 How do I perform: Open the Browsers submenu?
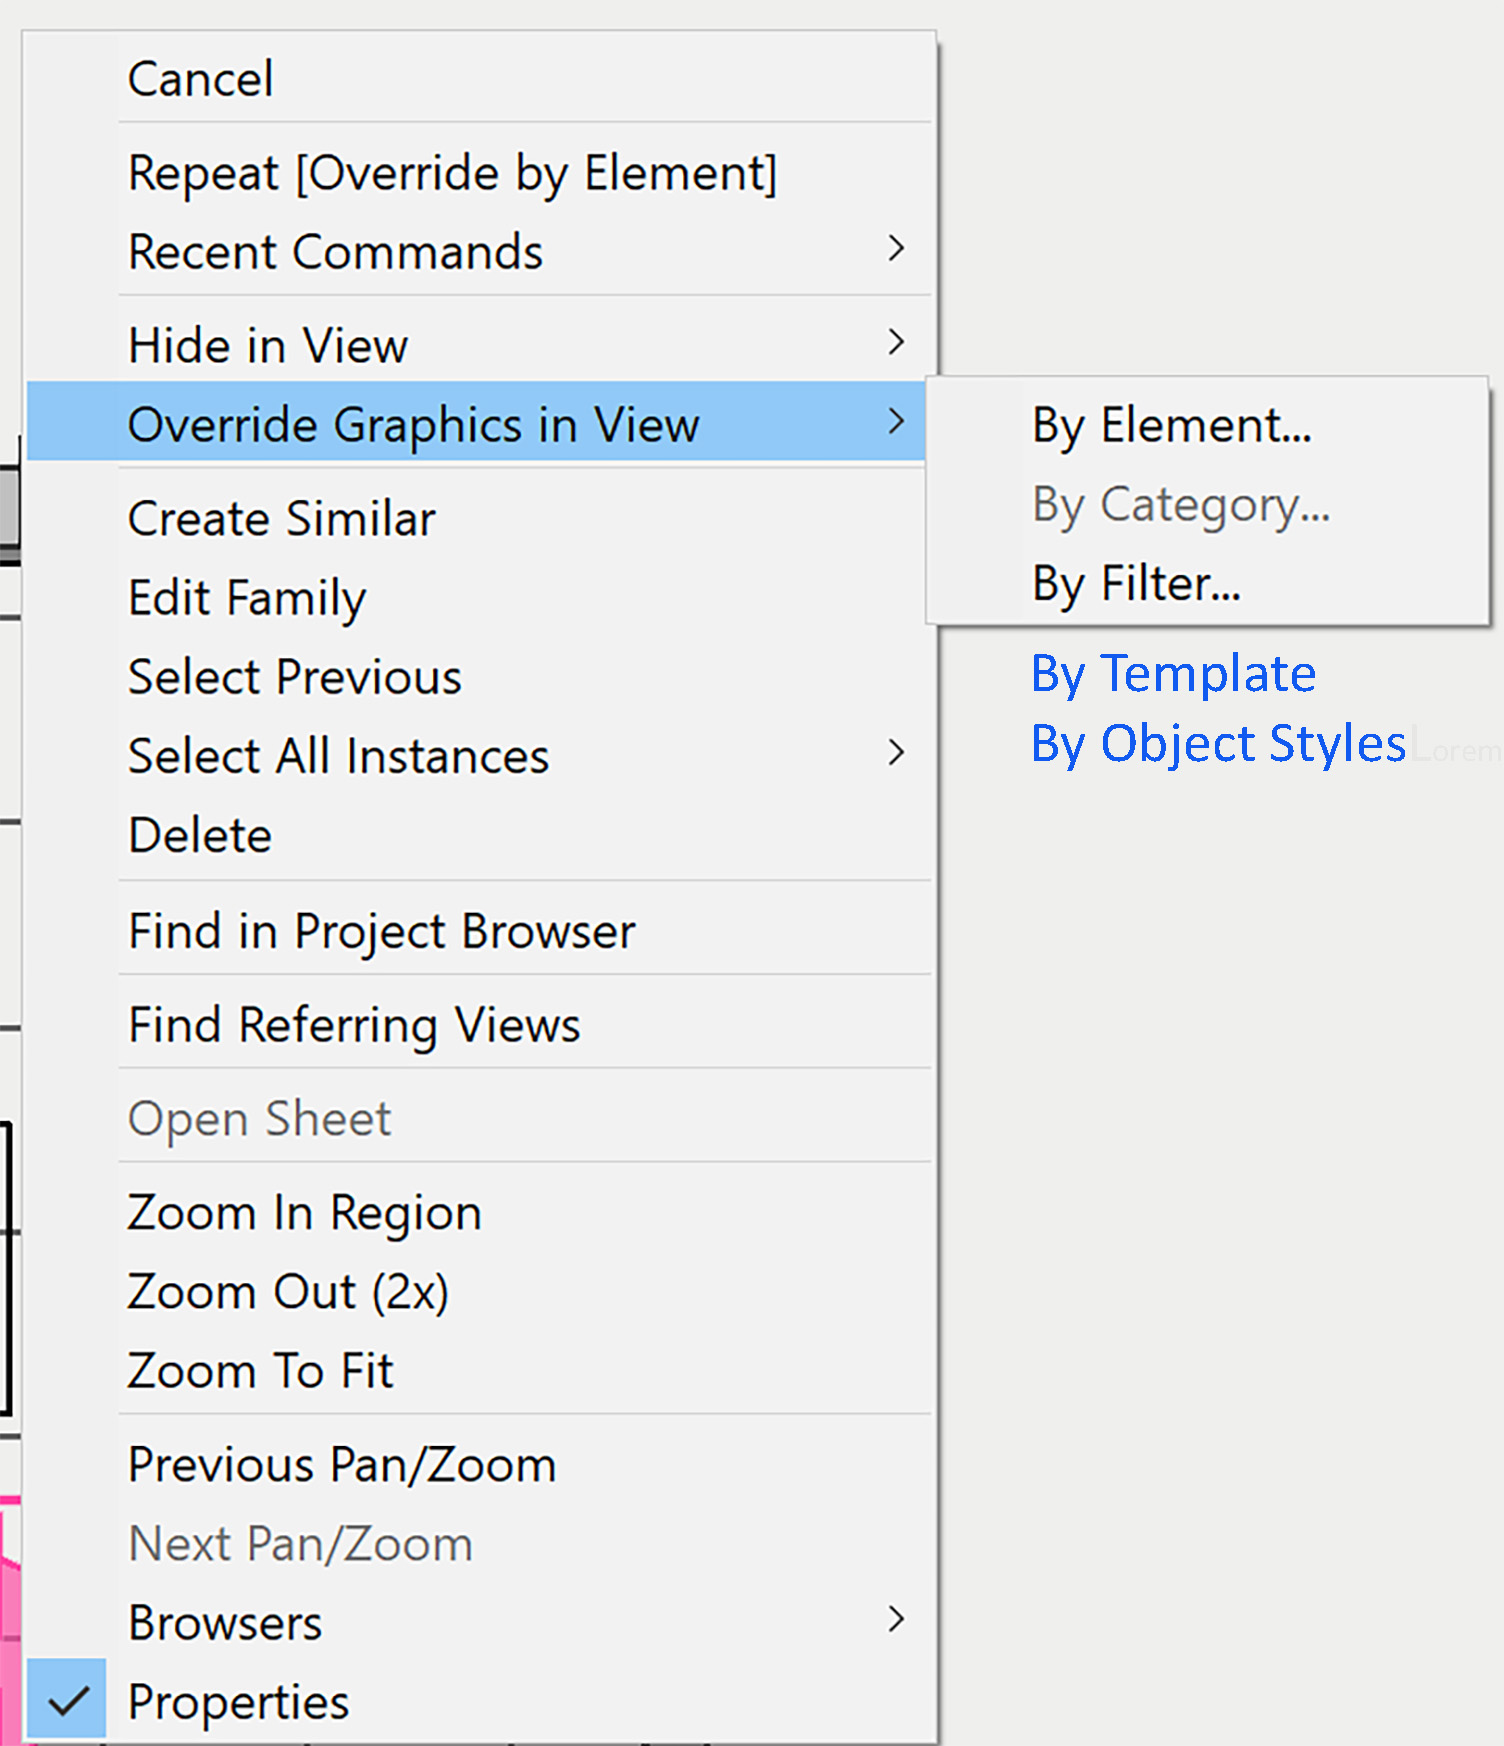point(224,1622)
